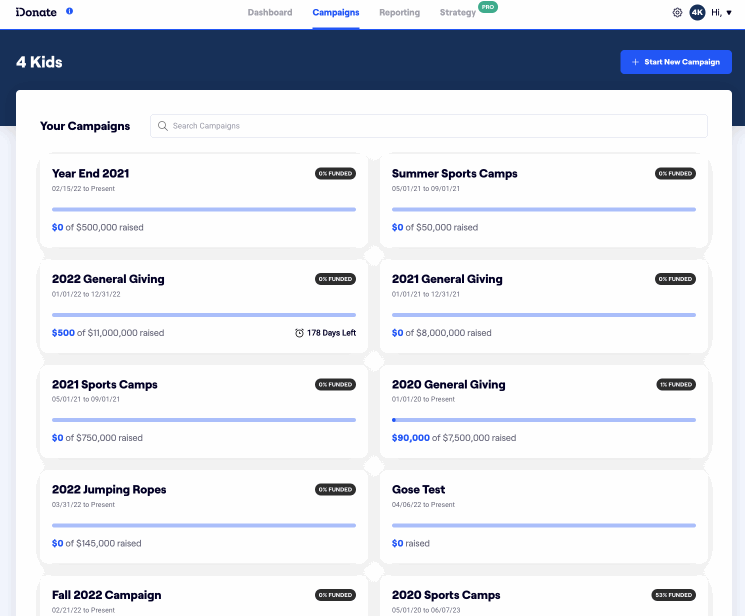Click Start New Campaign button
This screenshot has width=745, height=616.
click(676, 62)
